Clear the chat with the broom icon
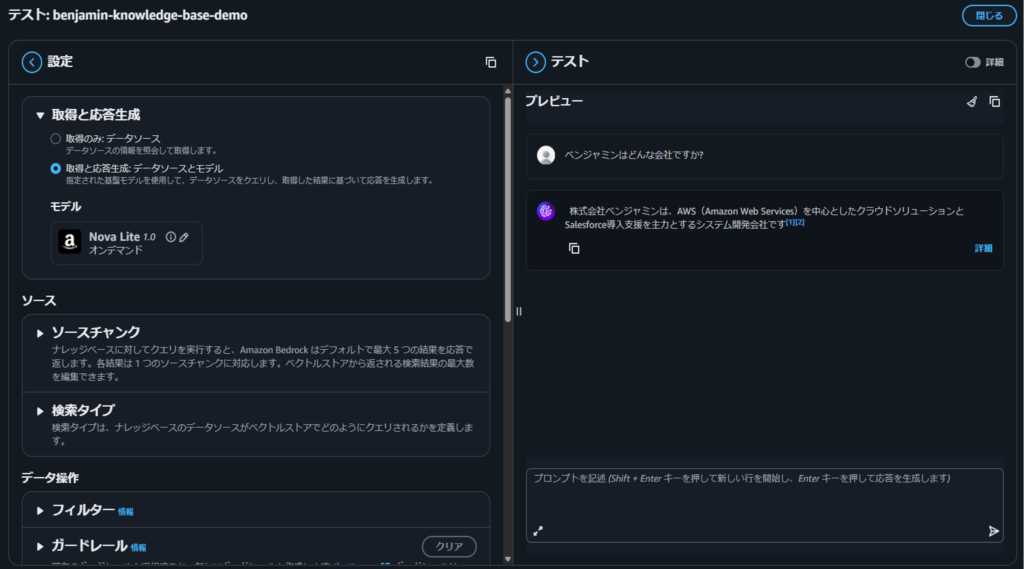The height and width of the screenshot is (569, 1024). pyautogui.click(x=971, y=102)
